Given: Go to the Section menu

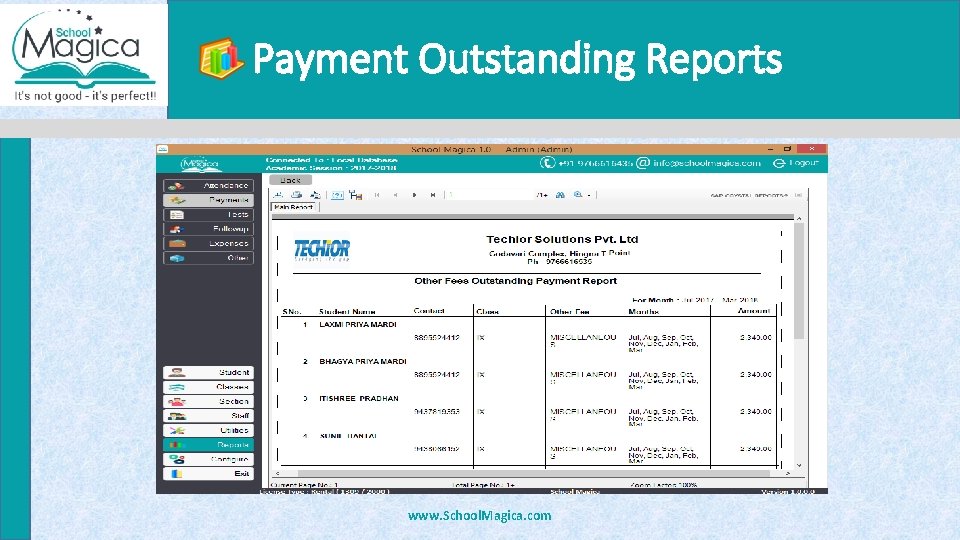Looking at the screenshot, I should click(208, 402).
